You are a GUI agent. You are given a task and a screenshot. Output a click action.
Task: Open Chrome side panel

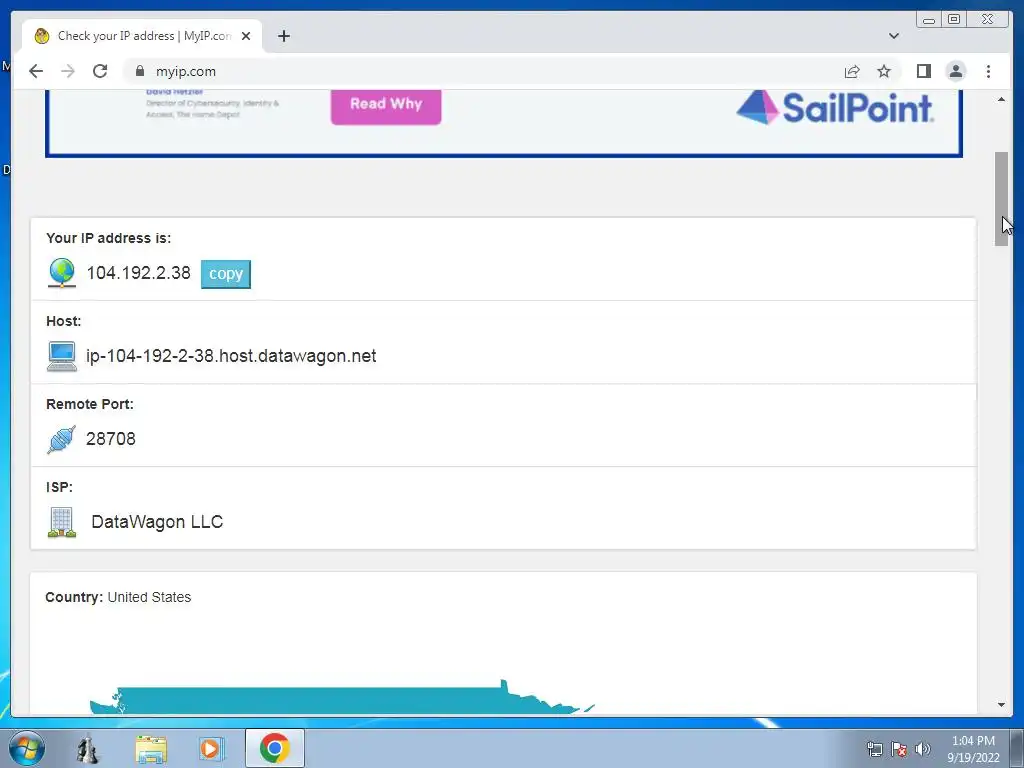(x=923, y=71)
